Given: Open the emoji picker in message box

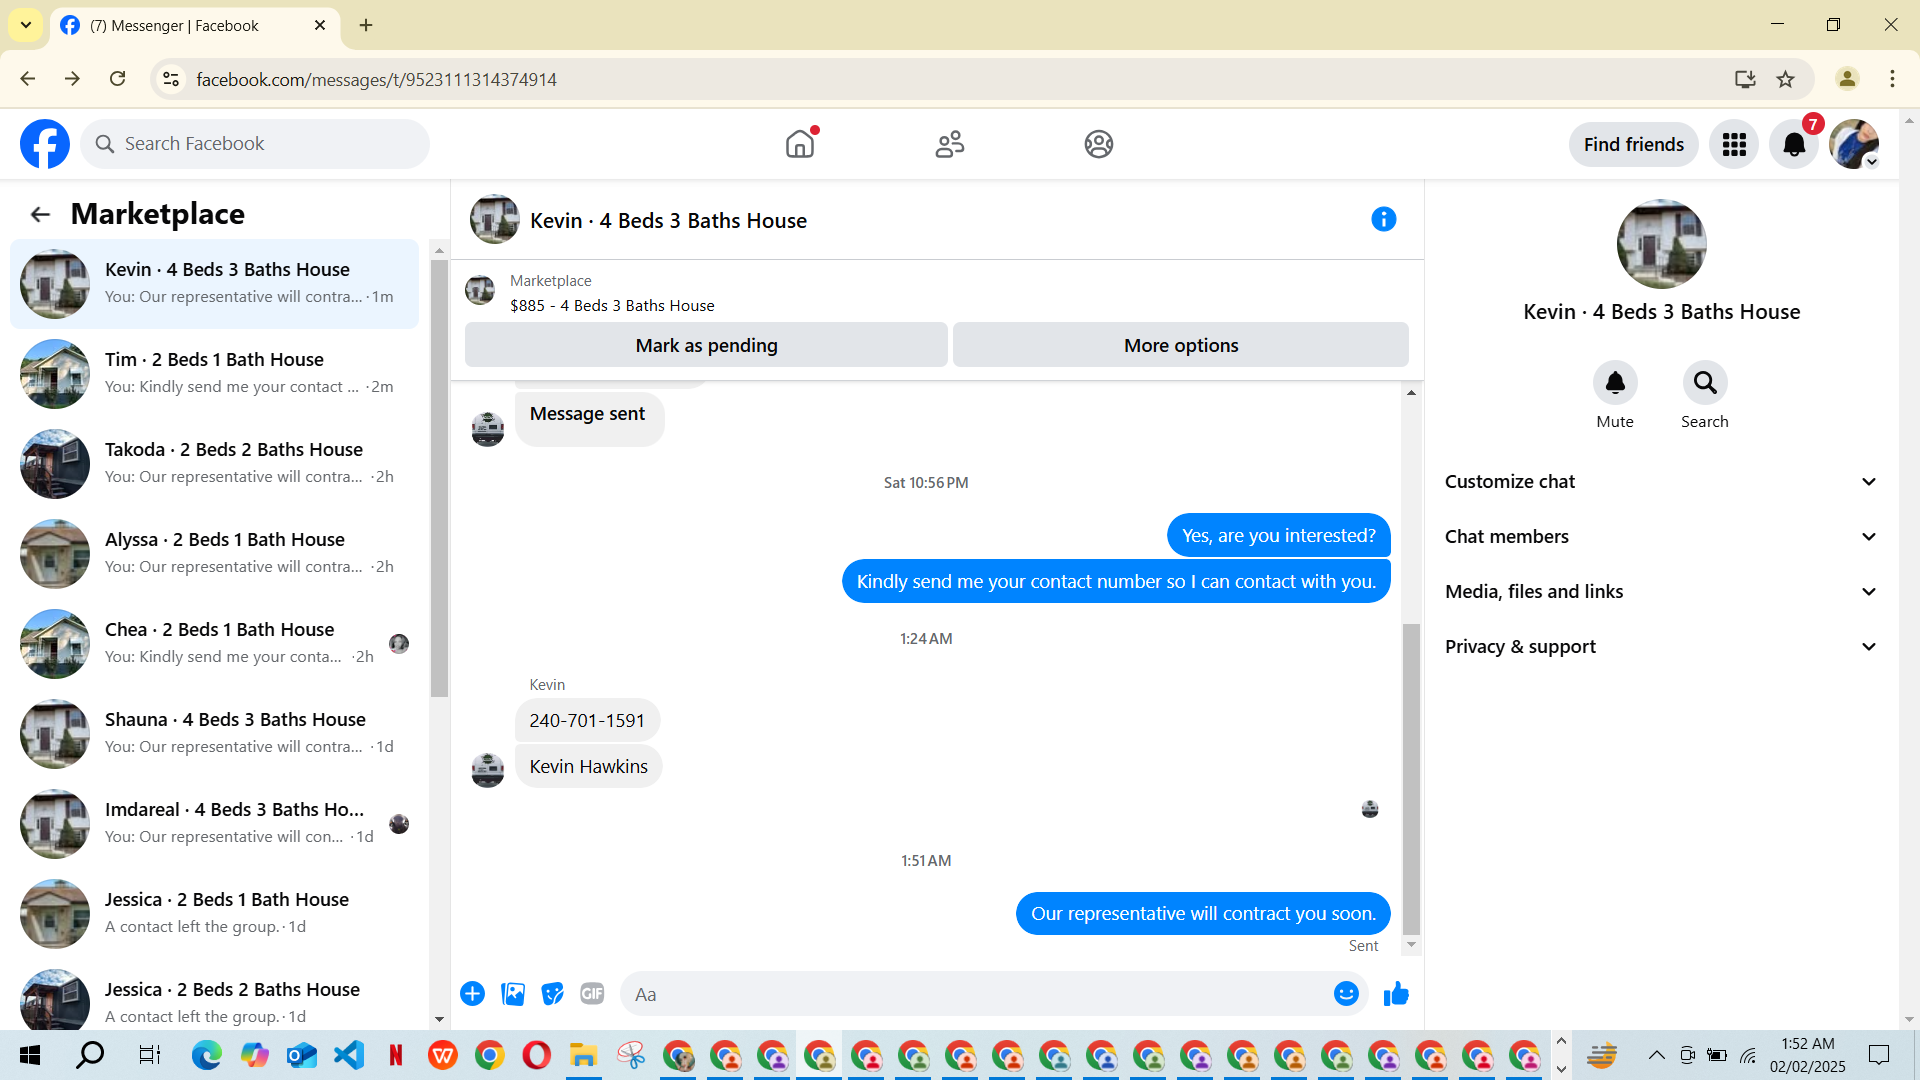Looking at the screenshot, I should tap(1346, 994).
